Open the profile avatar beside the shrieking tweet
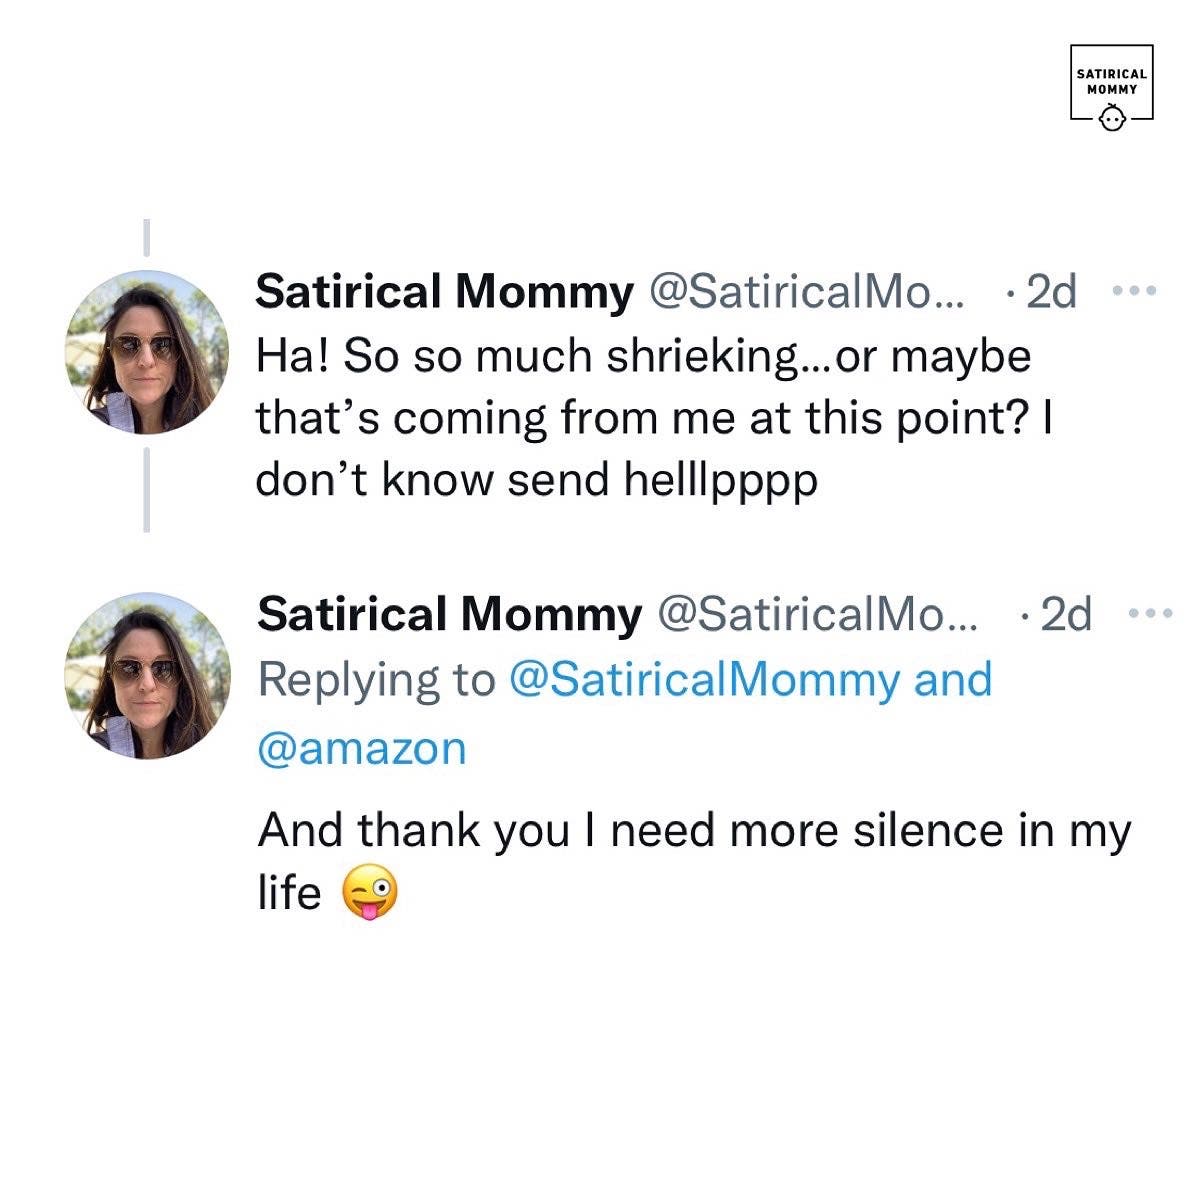 coord(147,351)
